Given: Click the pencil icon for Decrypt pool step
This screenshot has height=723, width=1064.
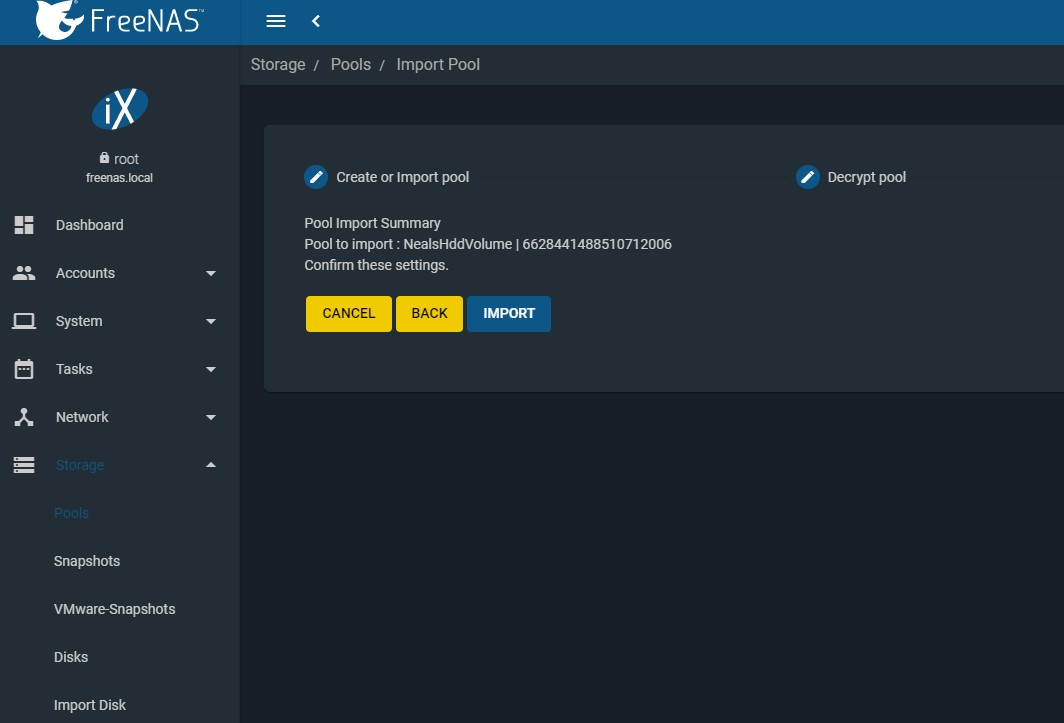Looking at the screenshot, I should point(807,177).
